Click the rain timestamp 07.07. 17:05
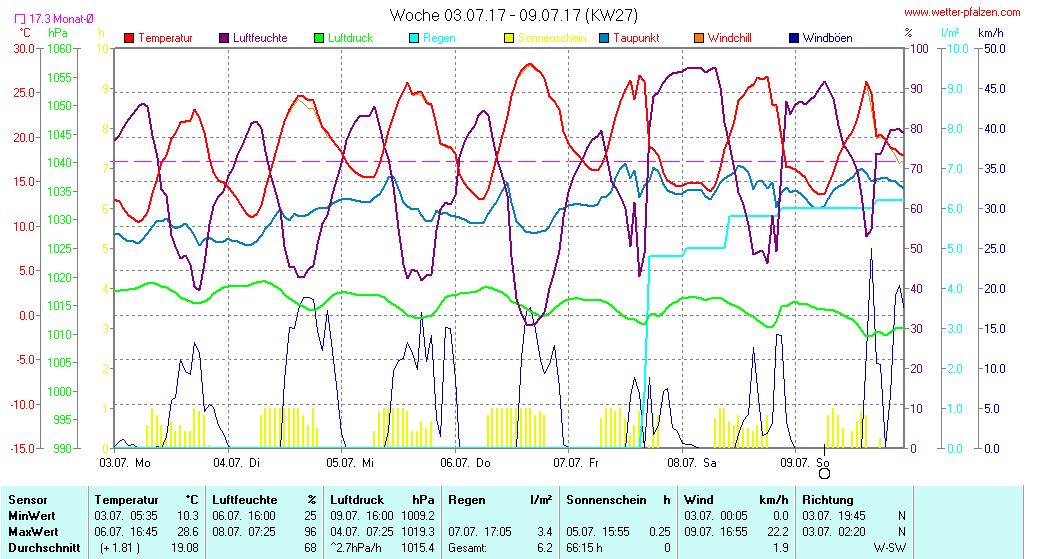 tap(480, 532)
